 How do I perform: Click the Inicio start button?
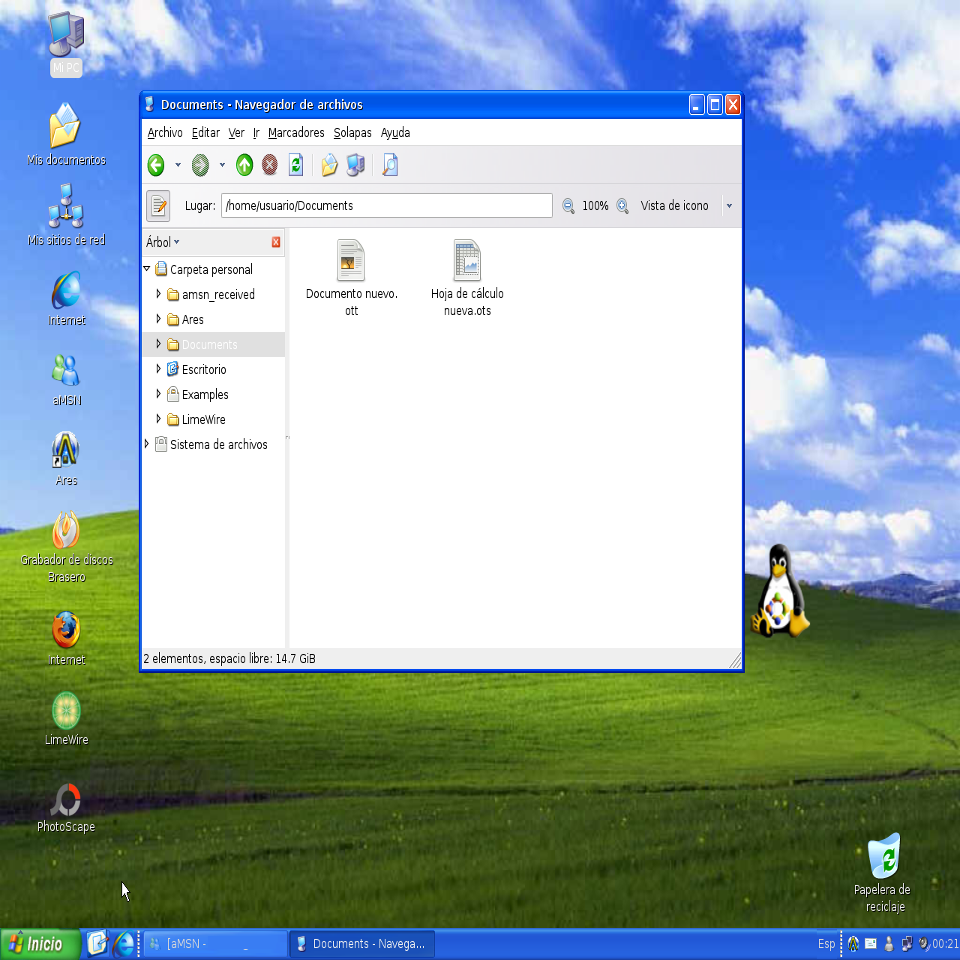coord(40,944)
